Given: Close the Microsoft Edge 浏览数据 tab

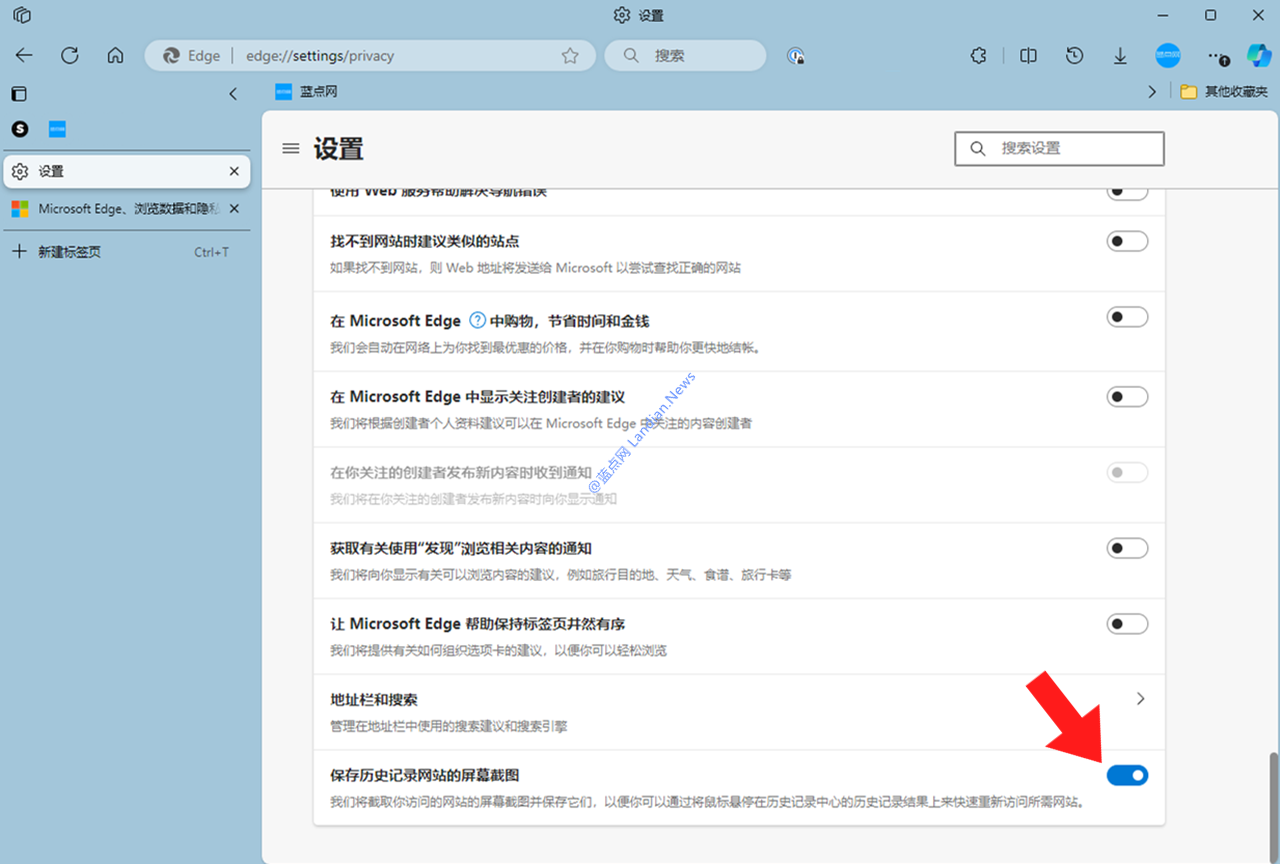Looking at the screenshot, I should [x=234, y=209].
